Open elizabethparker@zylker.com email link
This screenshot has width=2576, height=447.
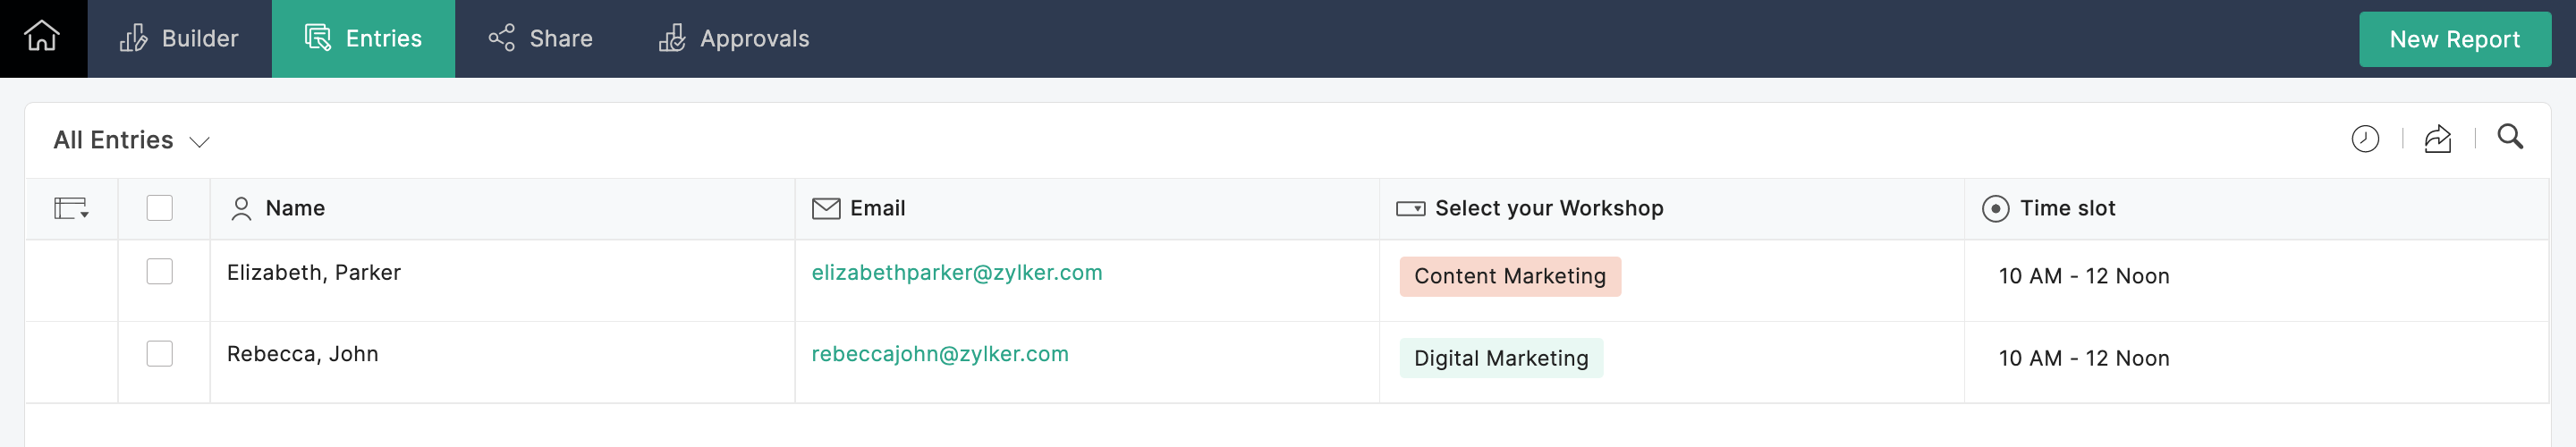[x=956, y=273]
